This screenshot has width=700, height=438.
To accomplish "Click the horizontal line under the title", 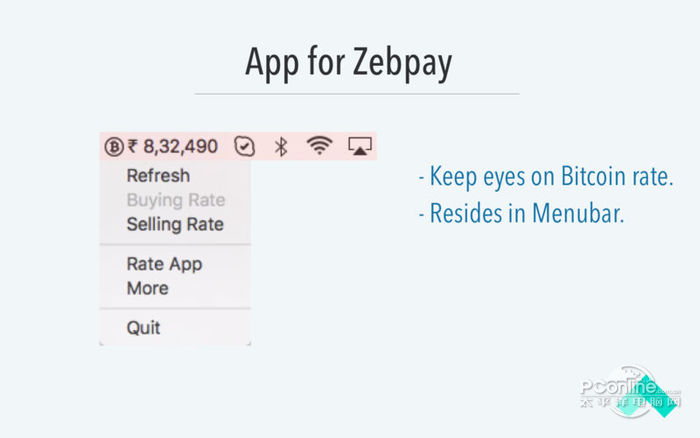I will (x=356, y=94).
